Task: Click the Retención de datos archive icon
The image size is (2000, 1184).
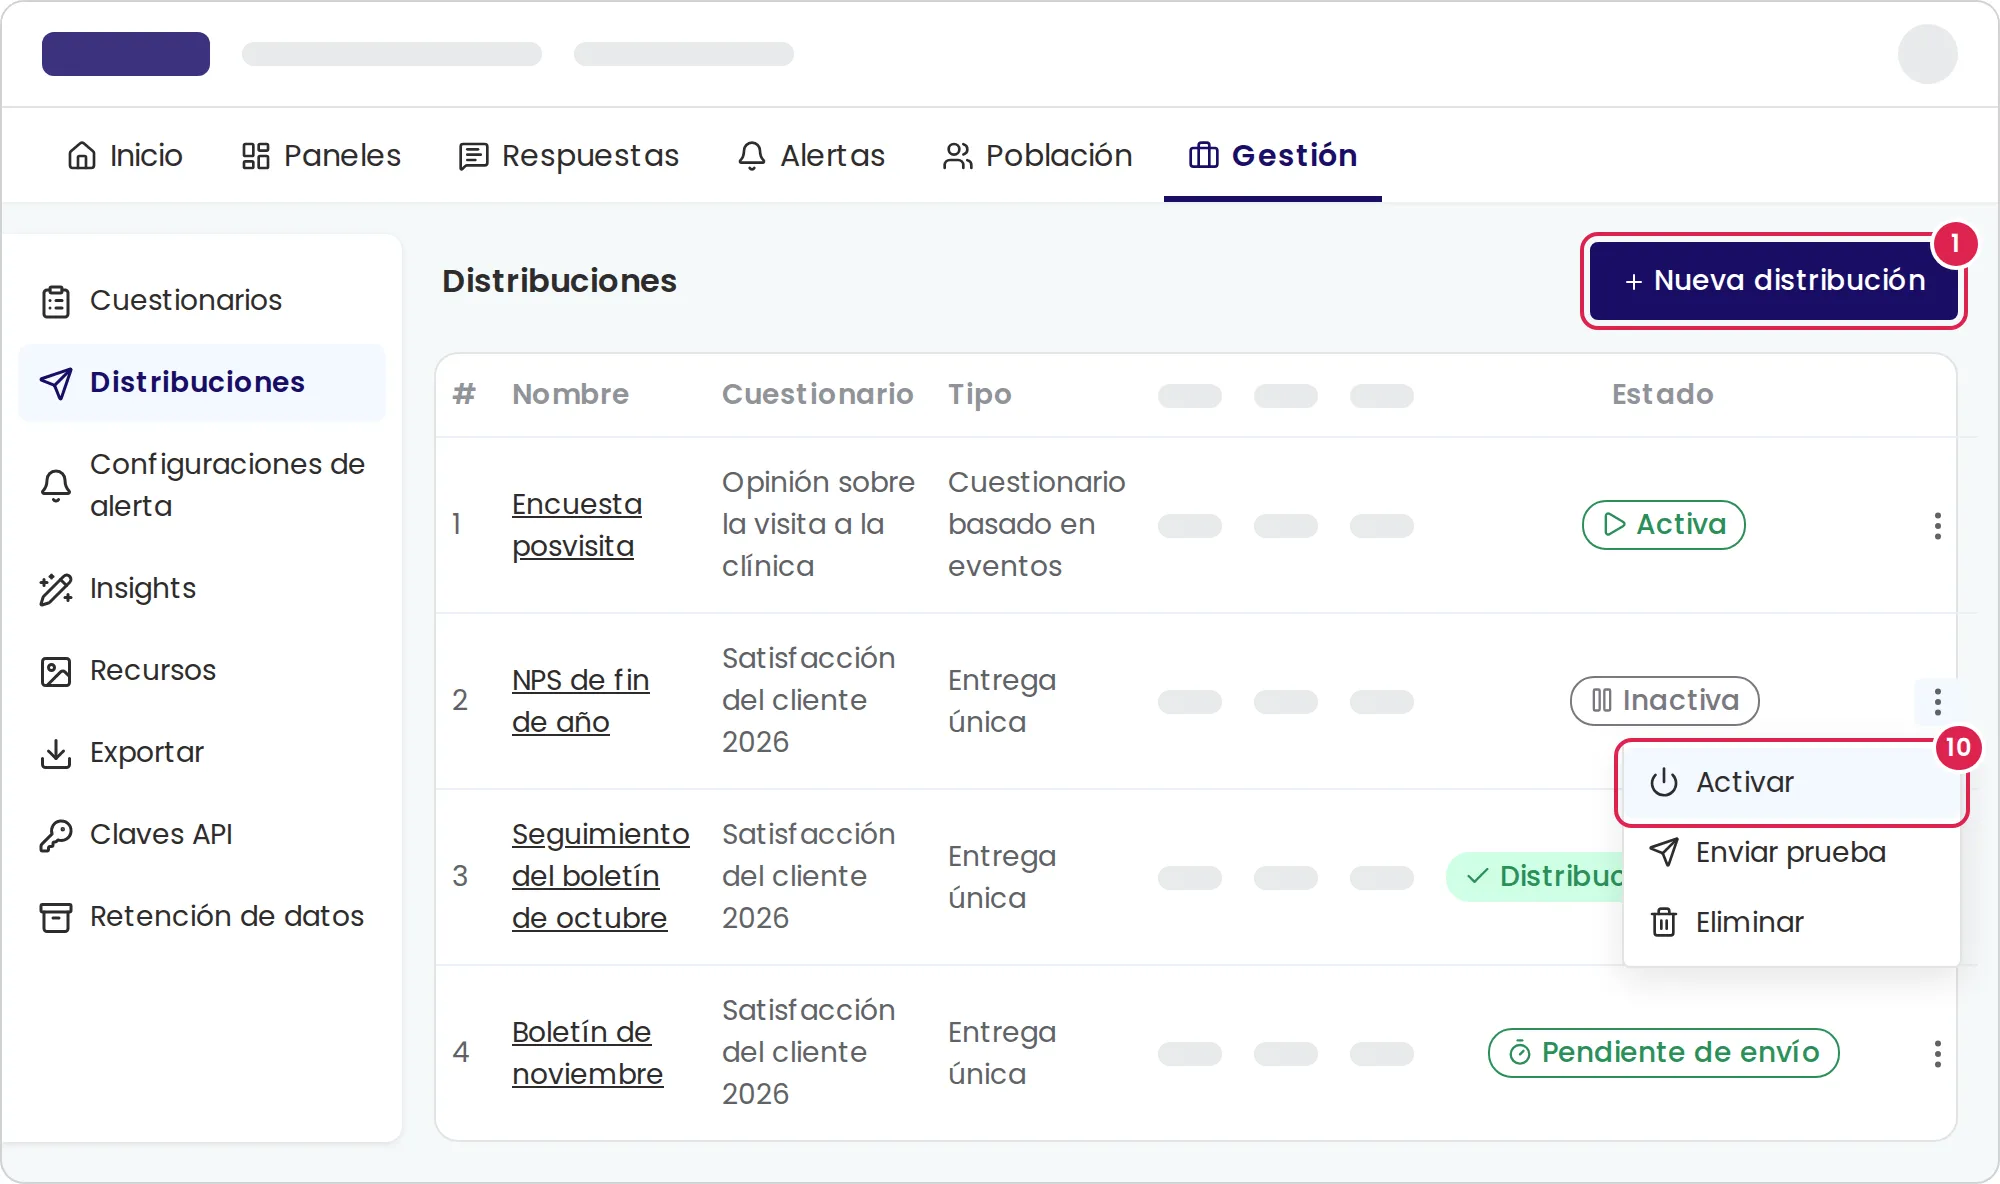Action: [56, 917]
